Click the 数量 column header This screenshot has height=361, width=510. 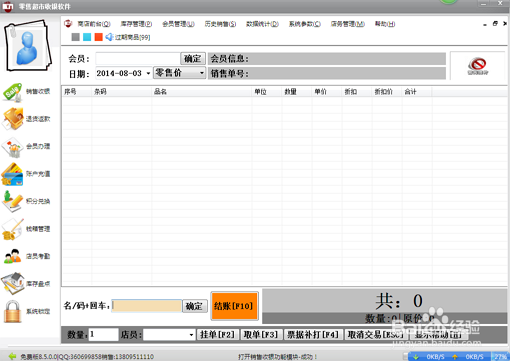click(297, 92)
